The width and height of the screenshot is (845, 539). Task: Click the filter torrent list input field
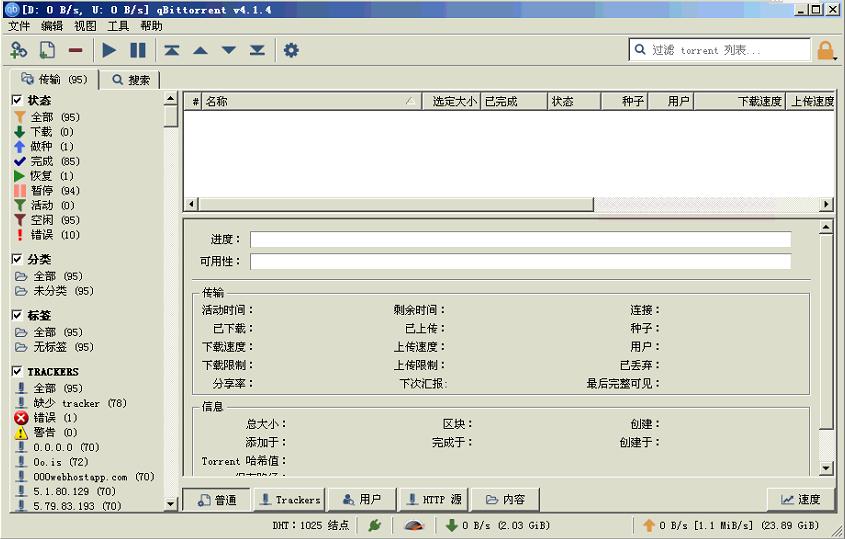coord(719,50)
